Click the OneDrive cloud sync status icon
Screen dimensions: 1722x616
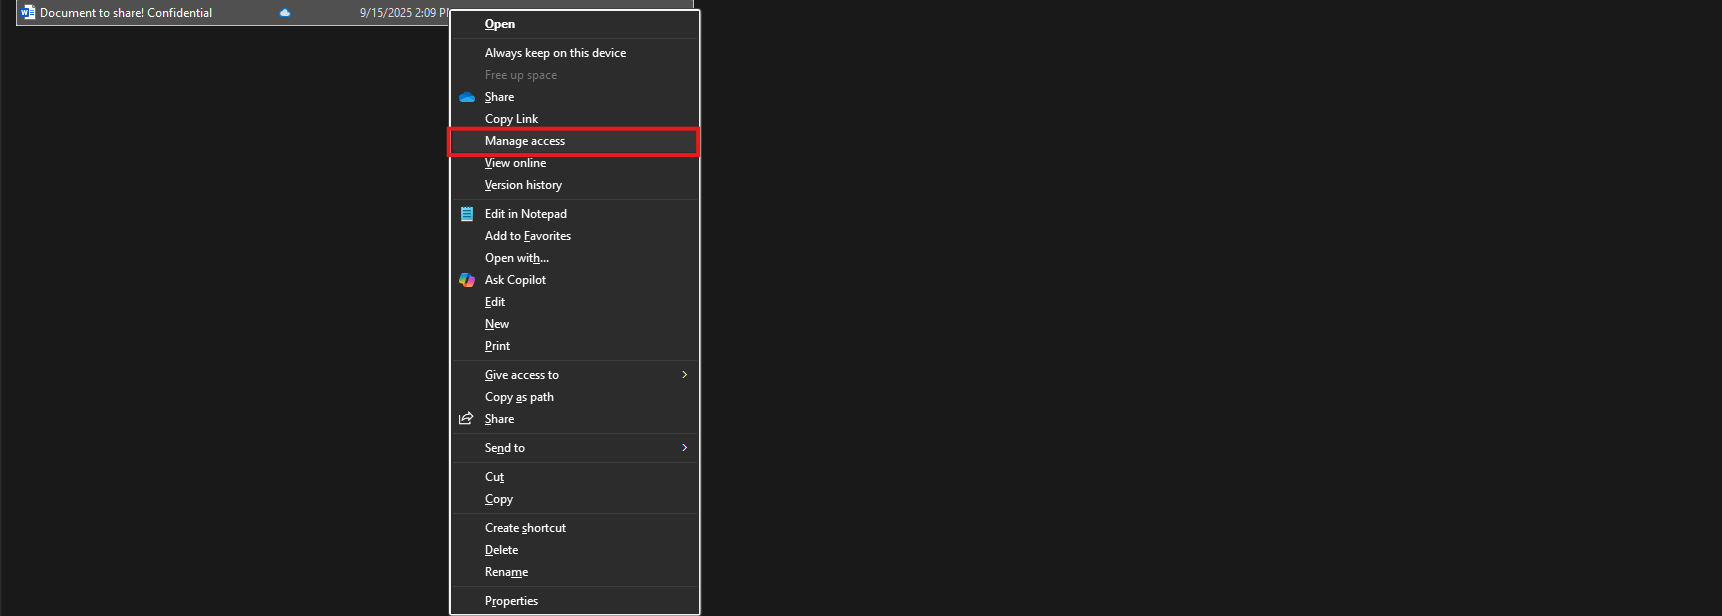coord(285,13)
